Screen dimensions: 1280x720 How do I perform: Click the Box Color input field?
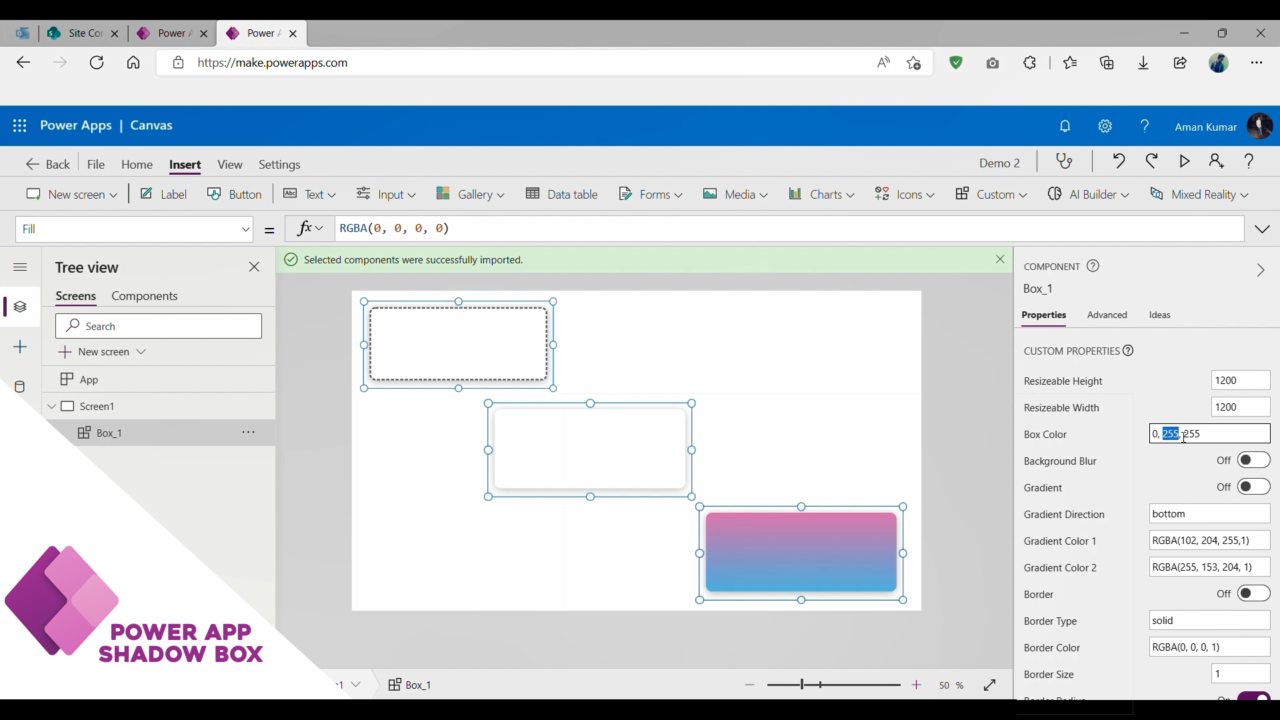click(x=1210, y=434)
